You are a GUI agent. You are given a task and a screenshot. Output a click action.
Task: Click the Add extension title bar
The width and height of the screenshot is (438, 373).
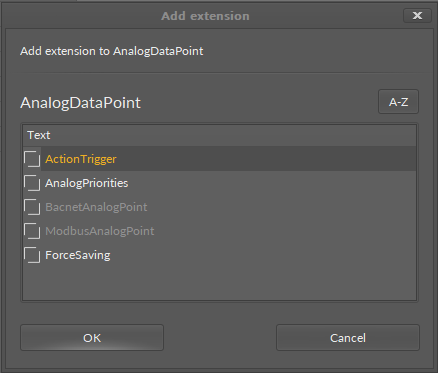tap(205, 16)
